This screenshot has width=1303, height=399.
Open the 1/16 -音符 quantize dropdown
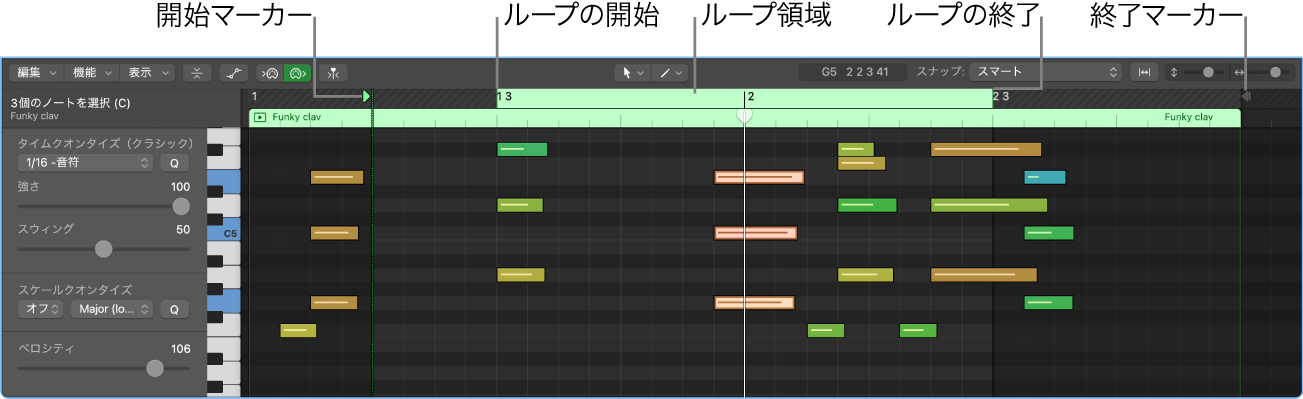(x=85, y=162)
